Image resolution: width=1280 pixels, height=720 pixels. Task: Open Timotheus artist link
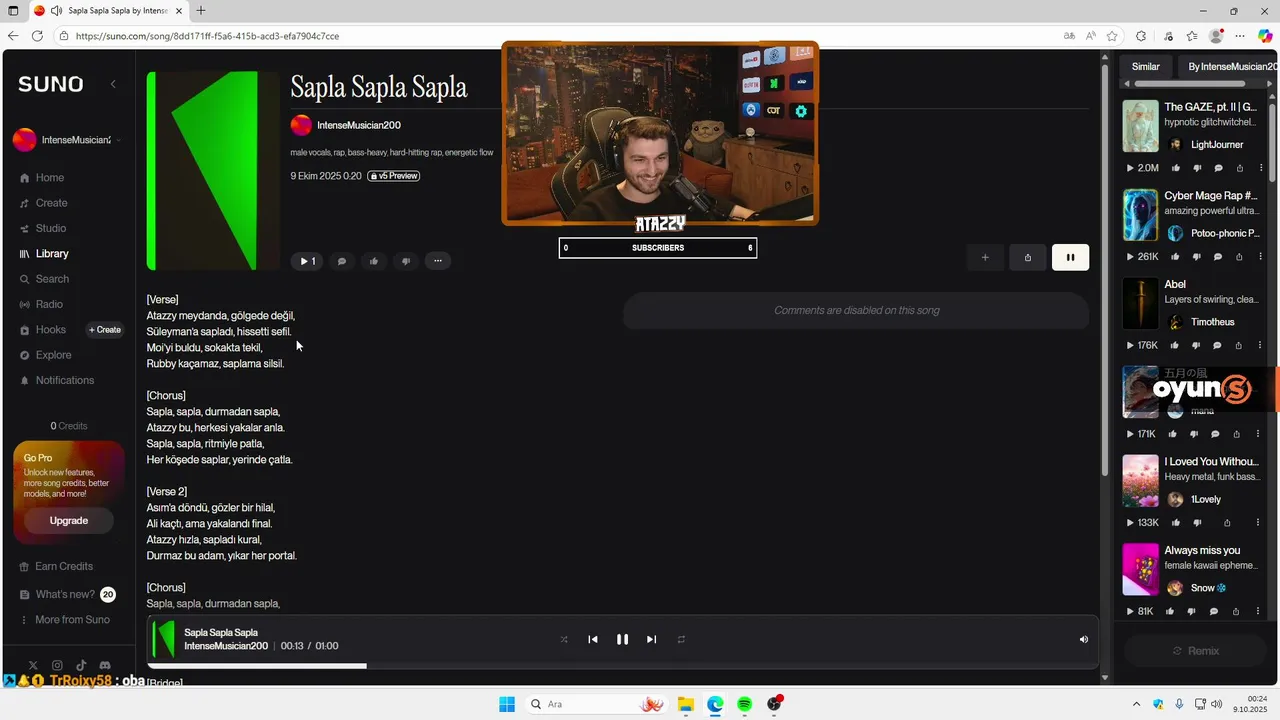(1212, 322)
